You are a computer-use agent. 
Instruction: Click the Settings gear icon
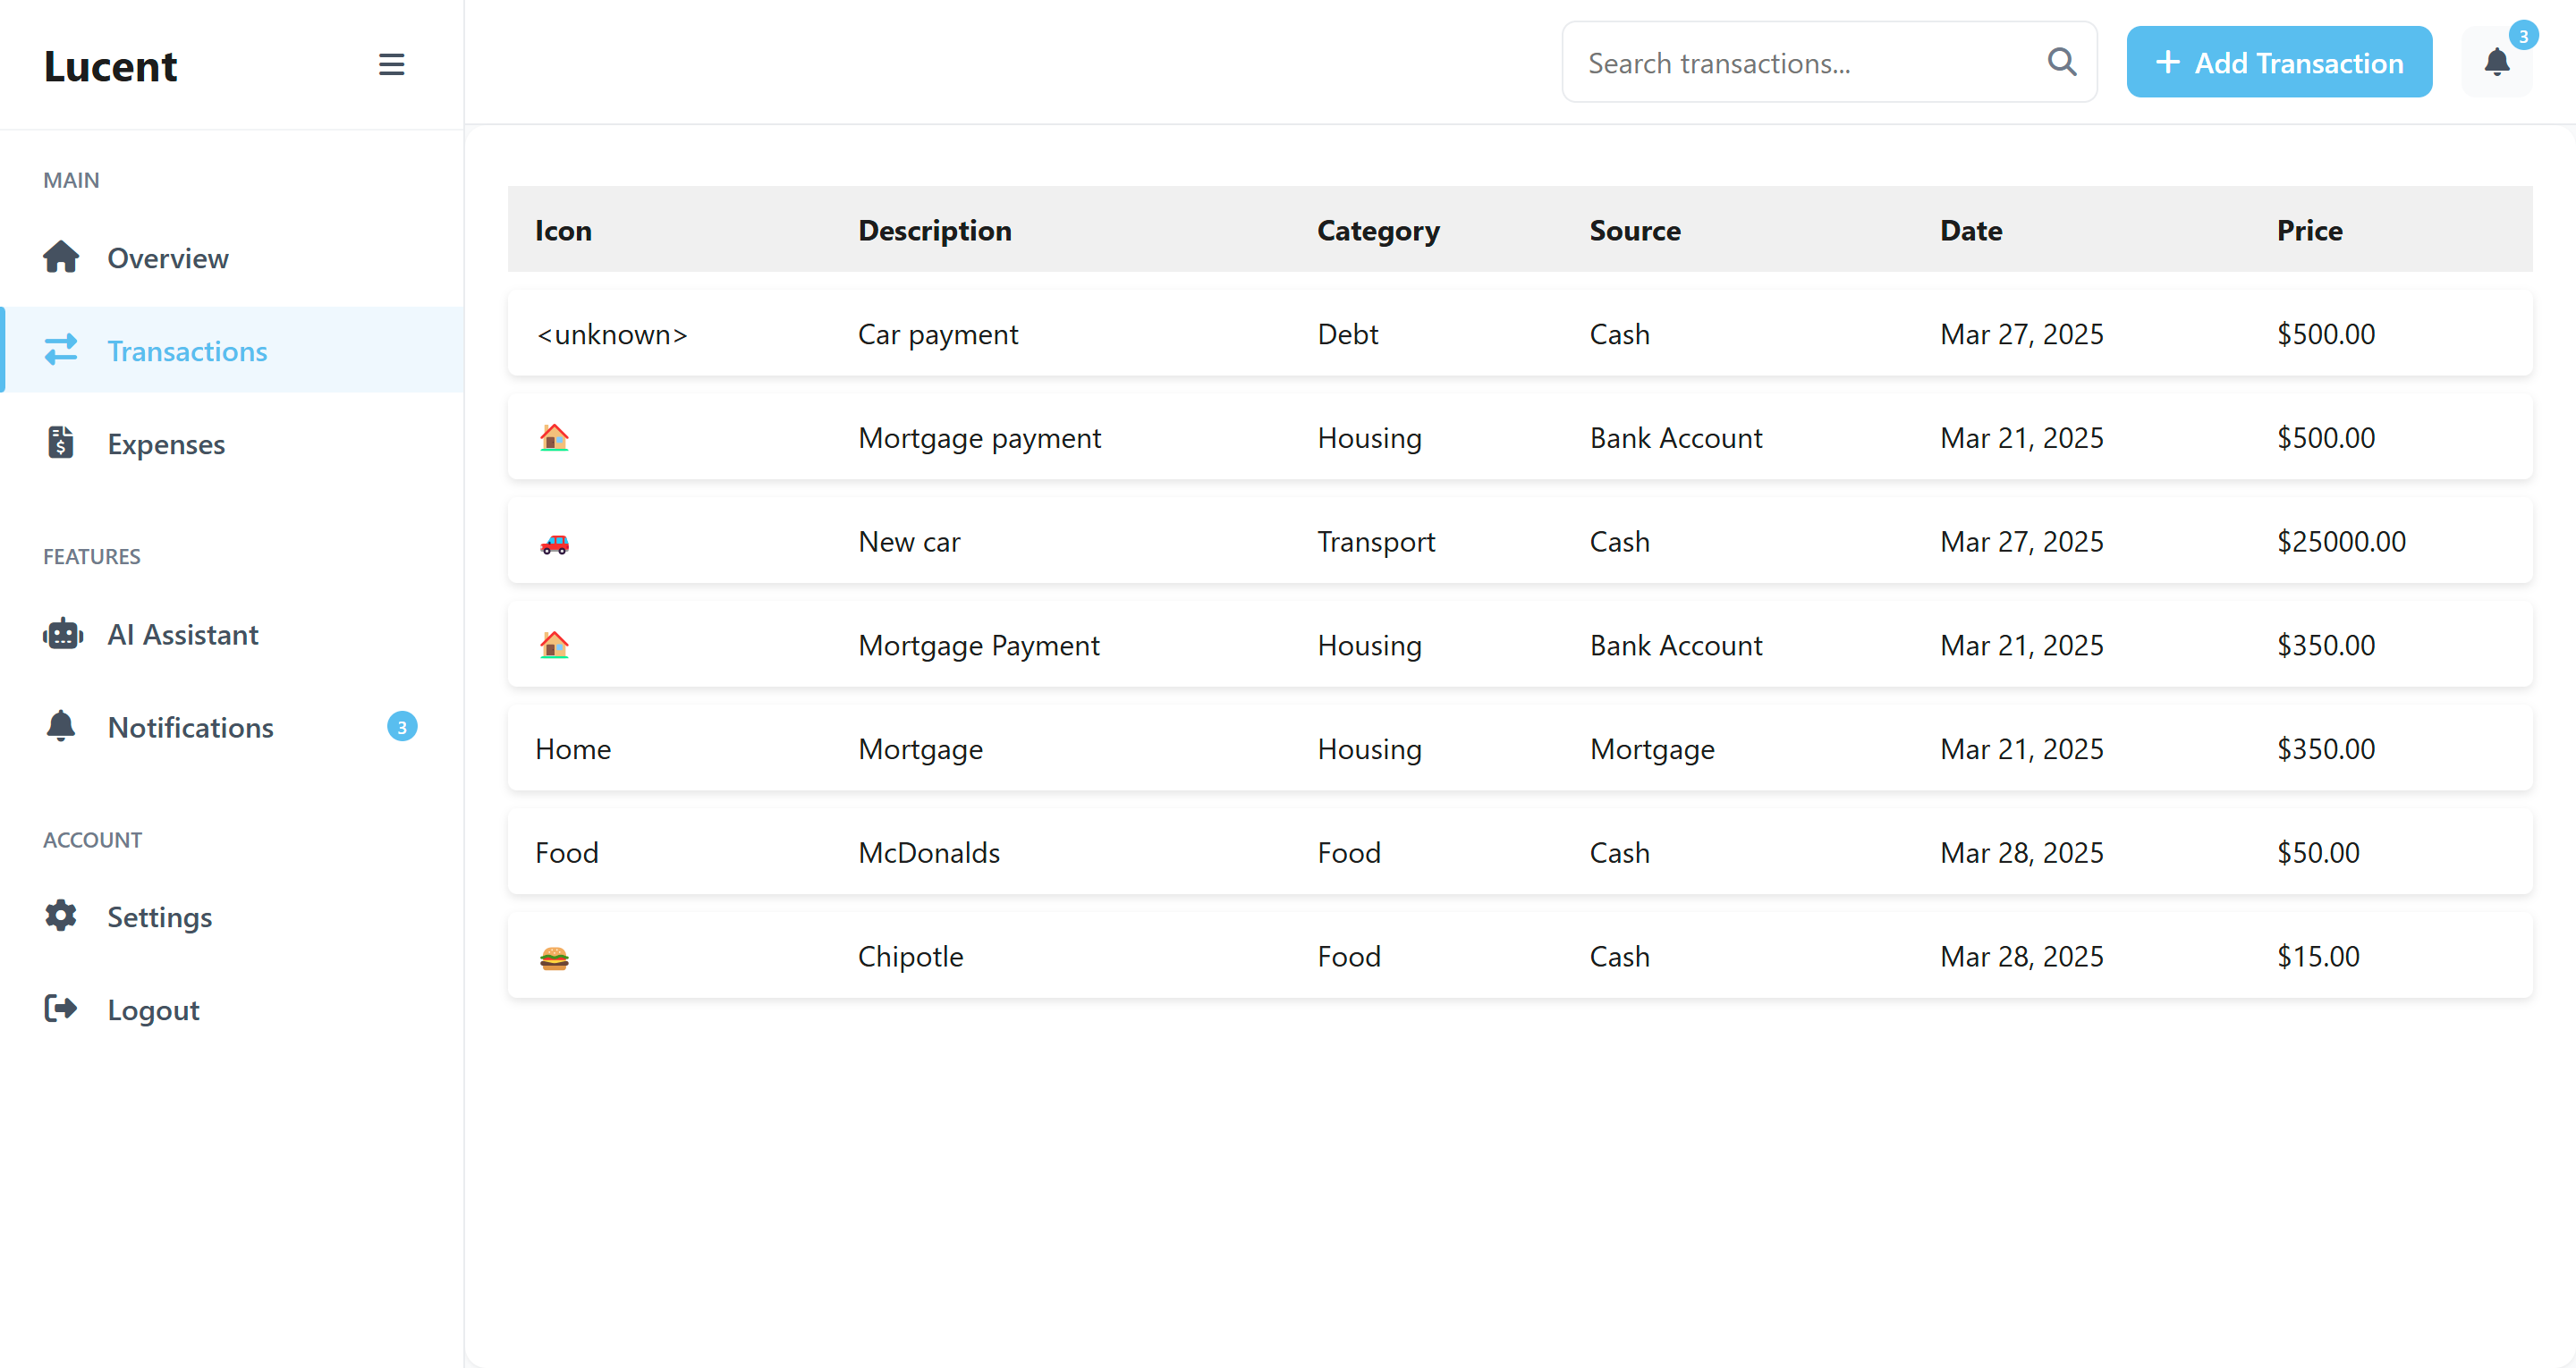coord(61,916)
